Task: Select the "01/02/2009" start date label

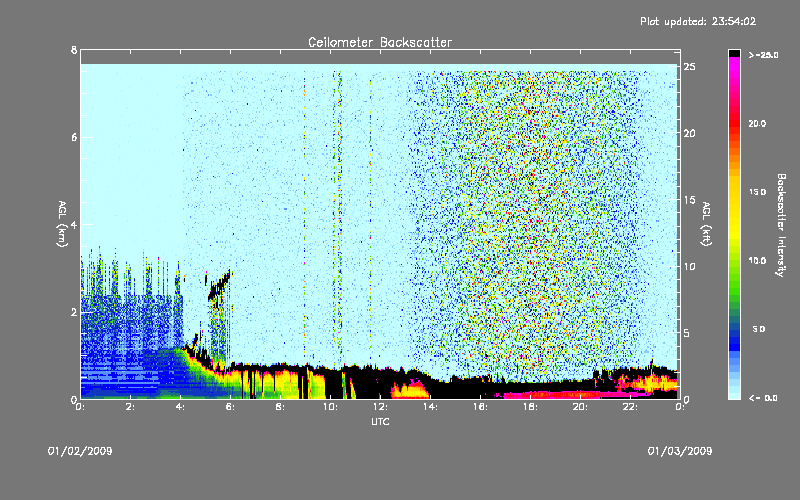Action: pos(80,451)
